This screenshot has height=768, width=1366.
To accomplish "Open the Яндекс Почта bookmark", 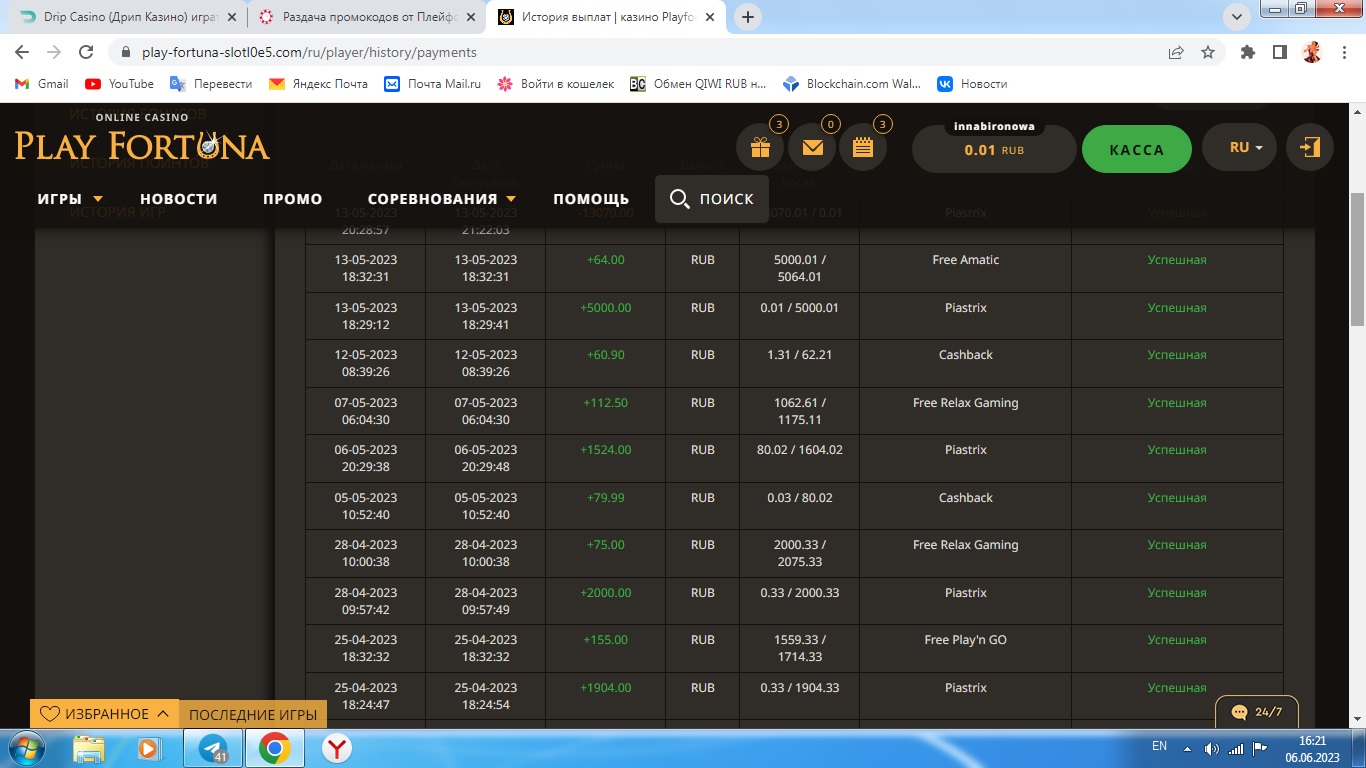I will pos(319,84).
